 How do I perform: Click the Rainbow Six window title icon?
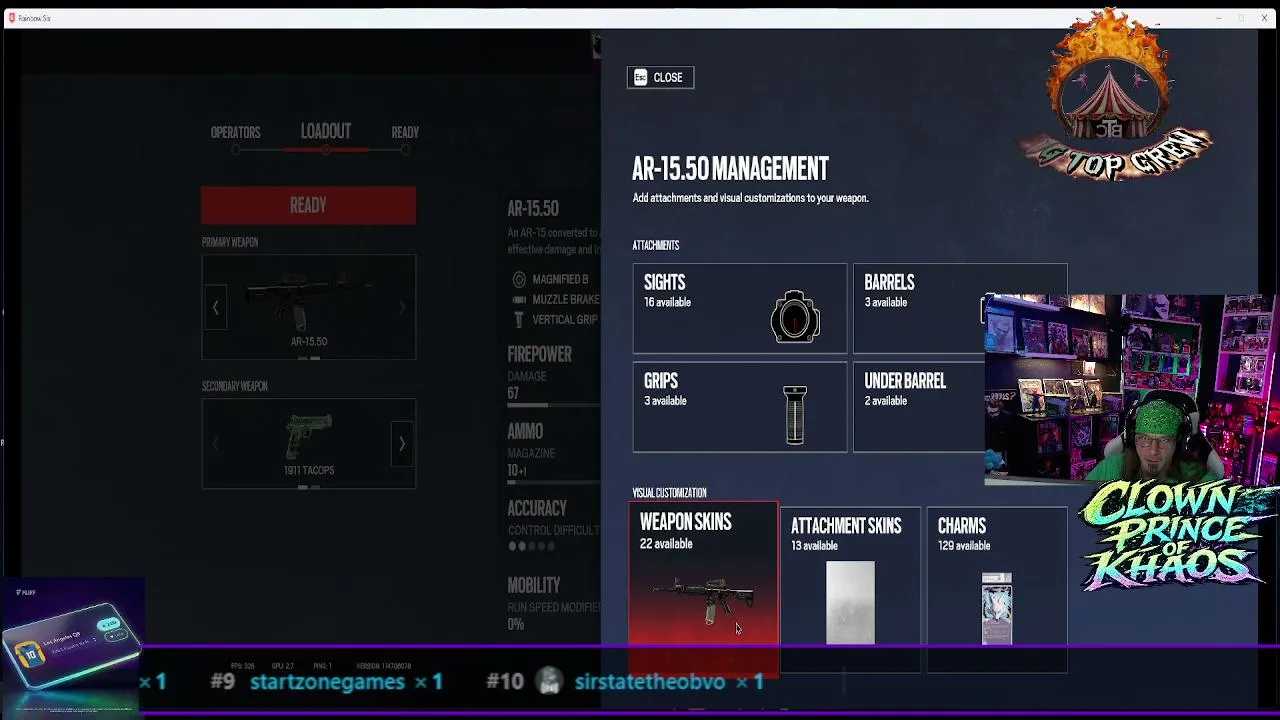pyautogui.click(x=12, y=18)
